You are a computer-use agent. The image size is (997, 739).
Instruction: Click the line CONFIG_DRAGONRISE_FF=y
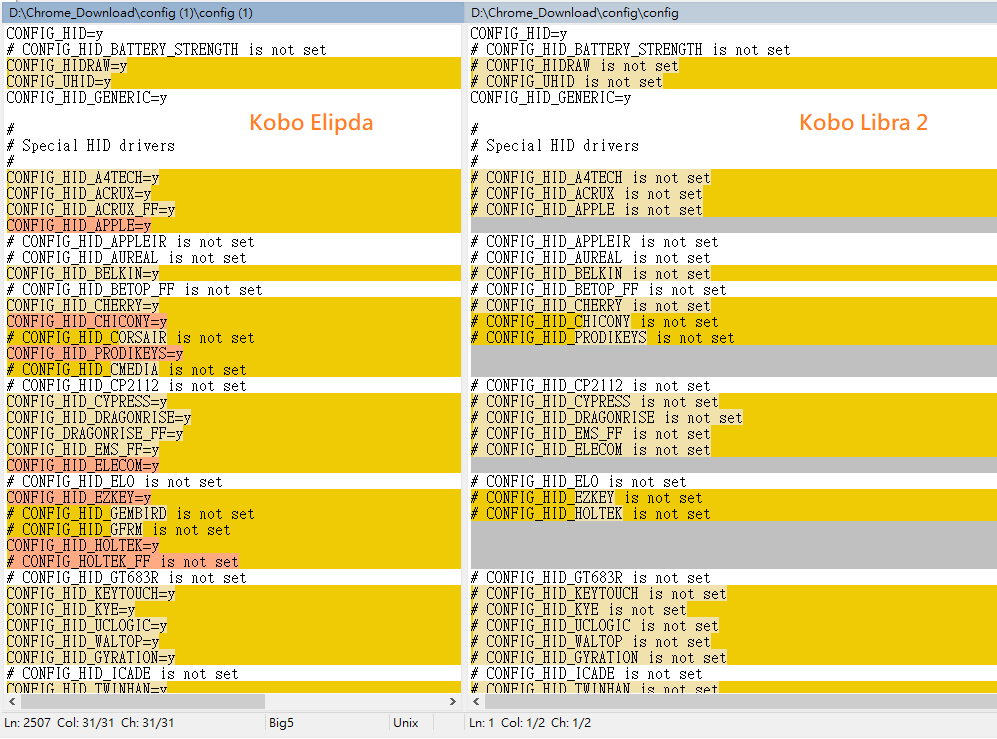point(95,433)
